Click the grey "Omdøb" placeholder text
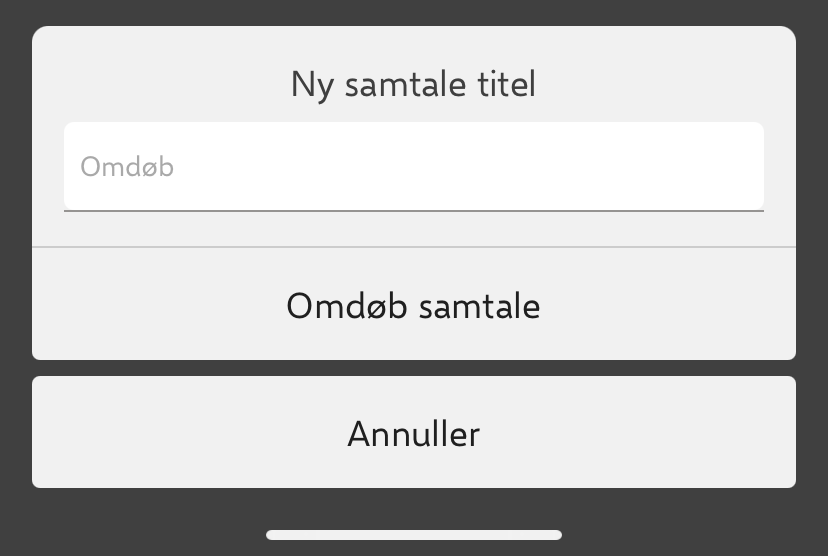This screenshot has height=556, width=828. coord(127,167)
